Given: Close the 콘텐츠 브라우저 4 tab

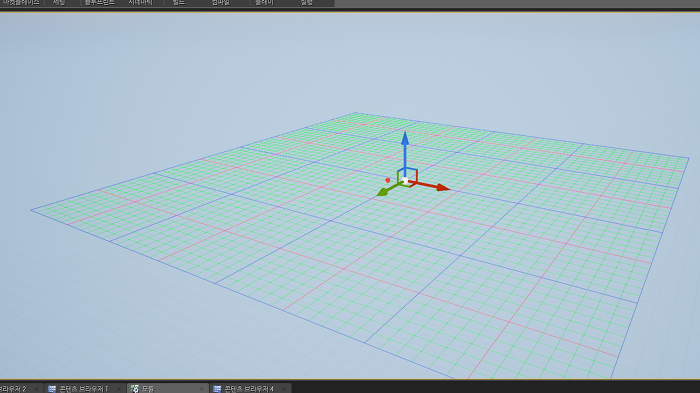Looking at the screenshot, I should 284,389.
